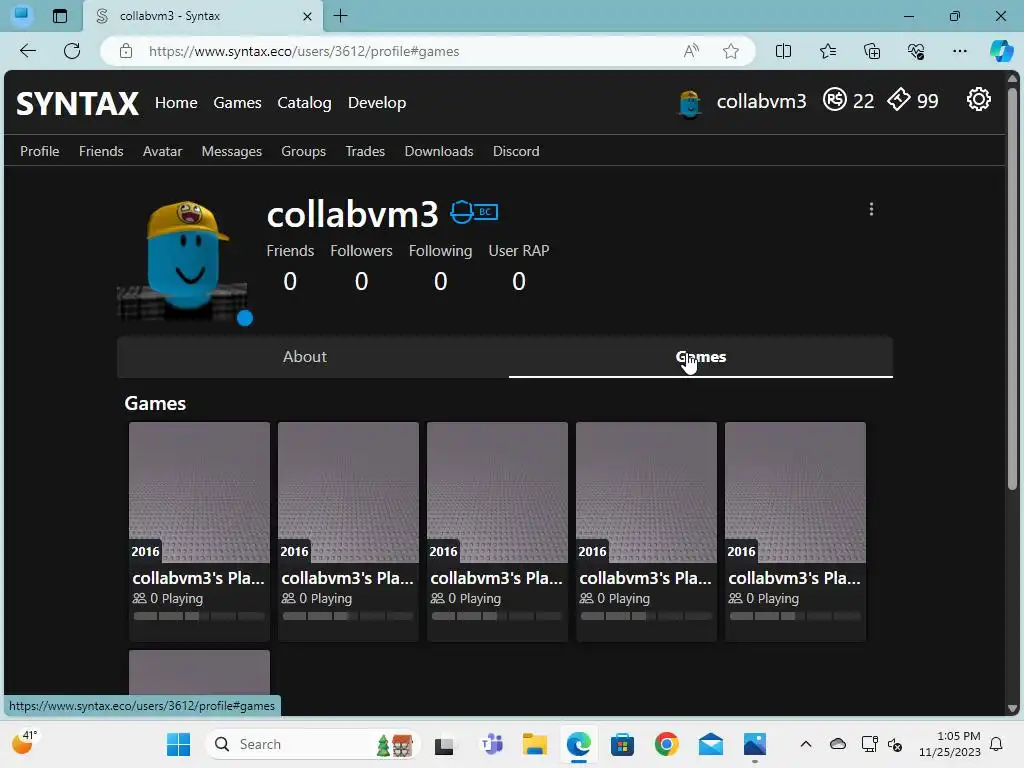The height and width of the screenshot is (768, 1024).
Task: Close the collabvm3 - Syntax tab
Action: coord(307,16)
